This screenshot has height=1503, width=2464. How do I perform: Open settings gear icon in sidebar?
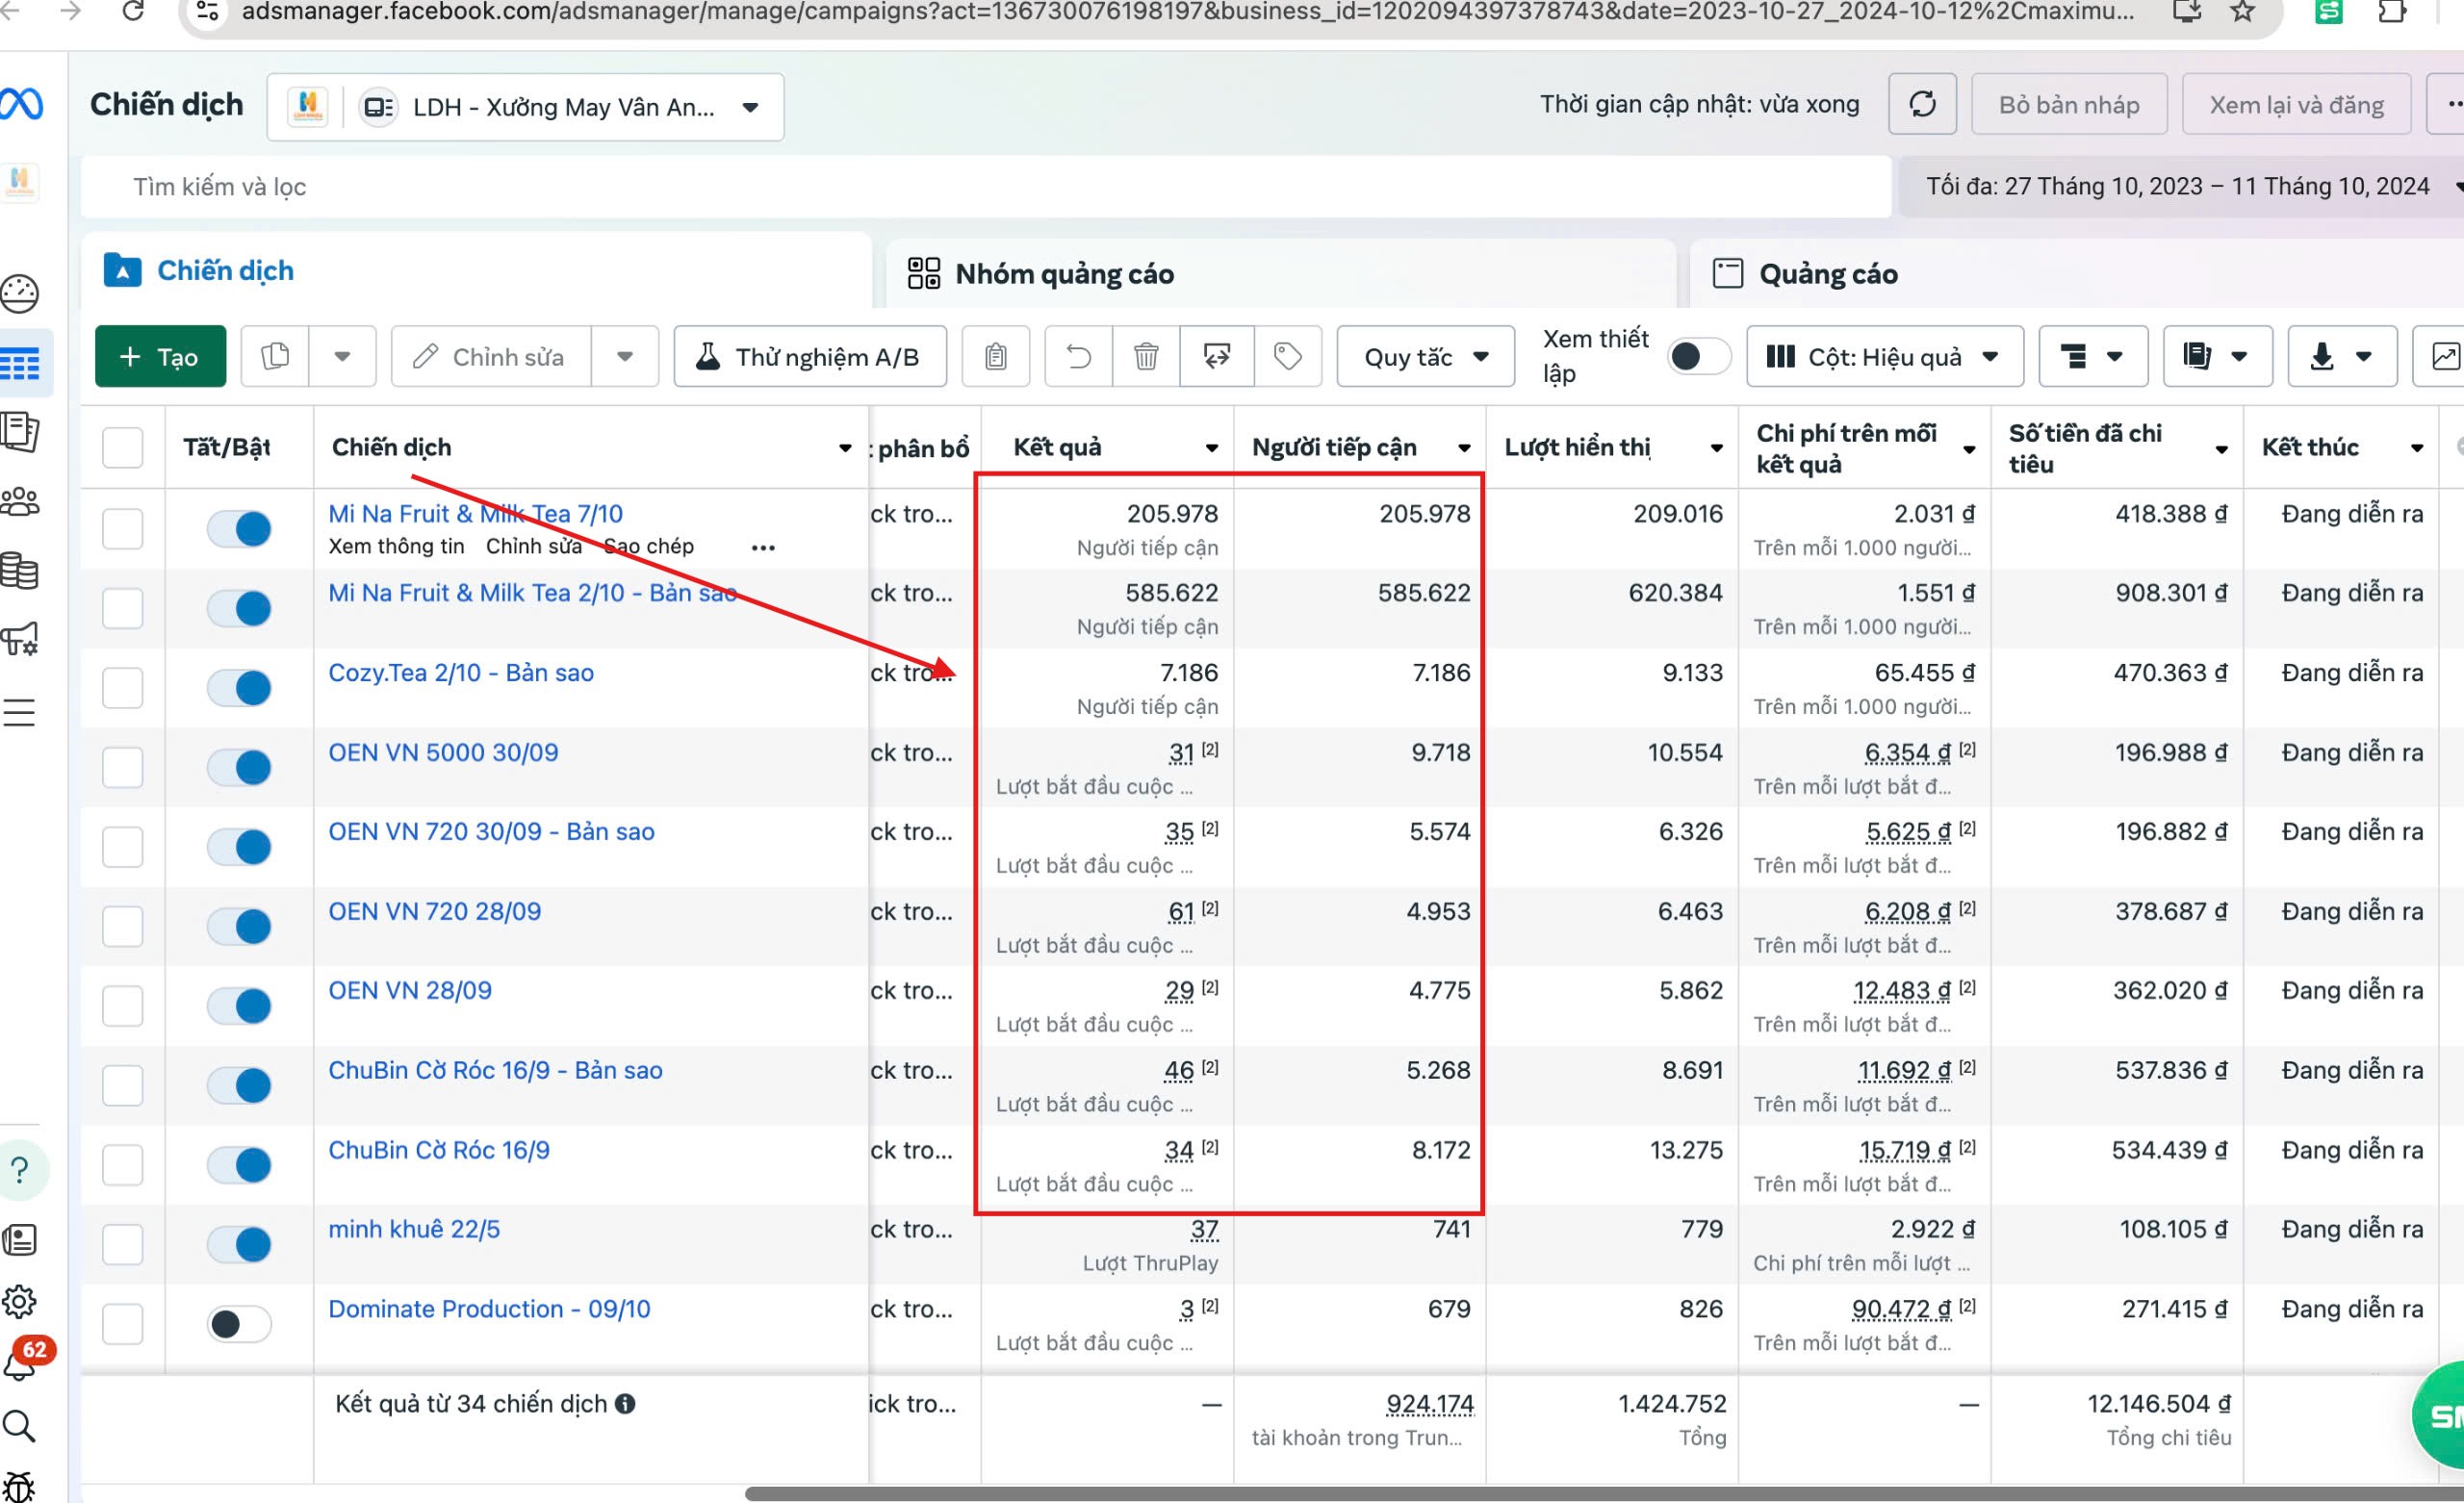point(20,1301)
